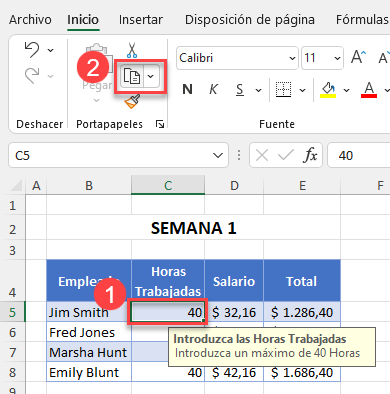Viewport: 390px width, 394px height.
Task: Click cell with $ 1.686,40 total
Action: pyautogui.click(x=302, y=372)
